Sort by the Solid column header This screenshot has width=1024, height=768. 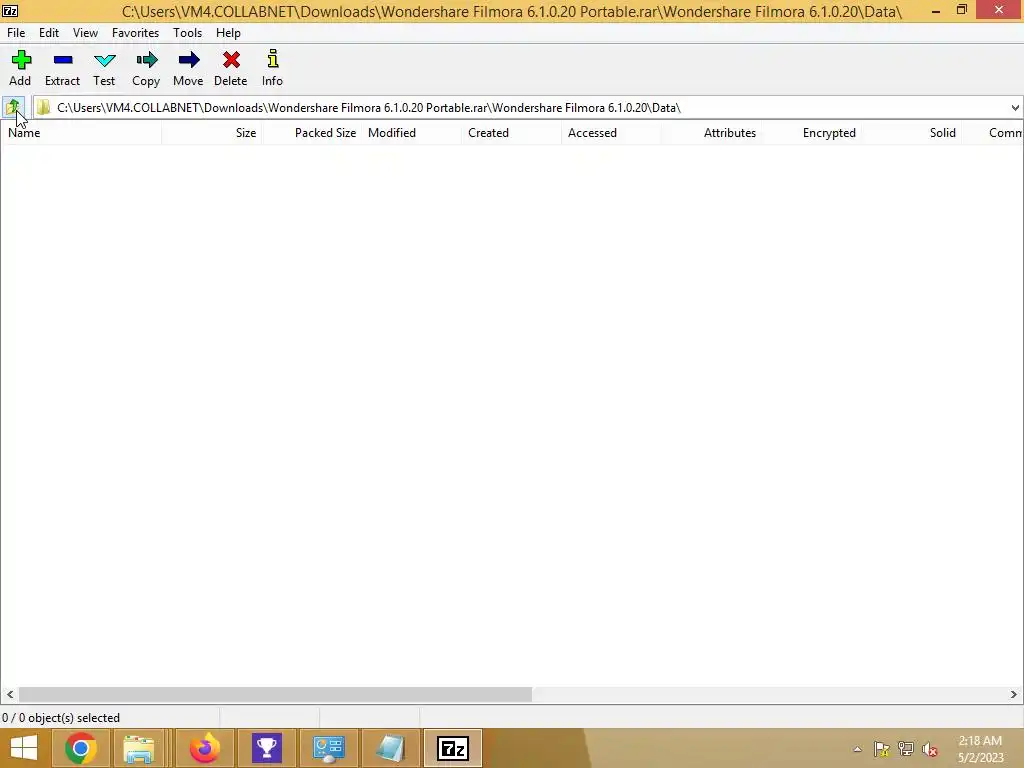pyautogui.click(x=911, y=133)
